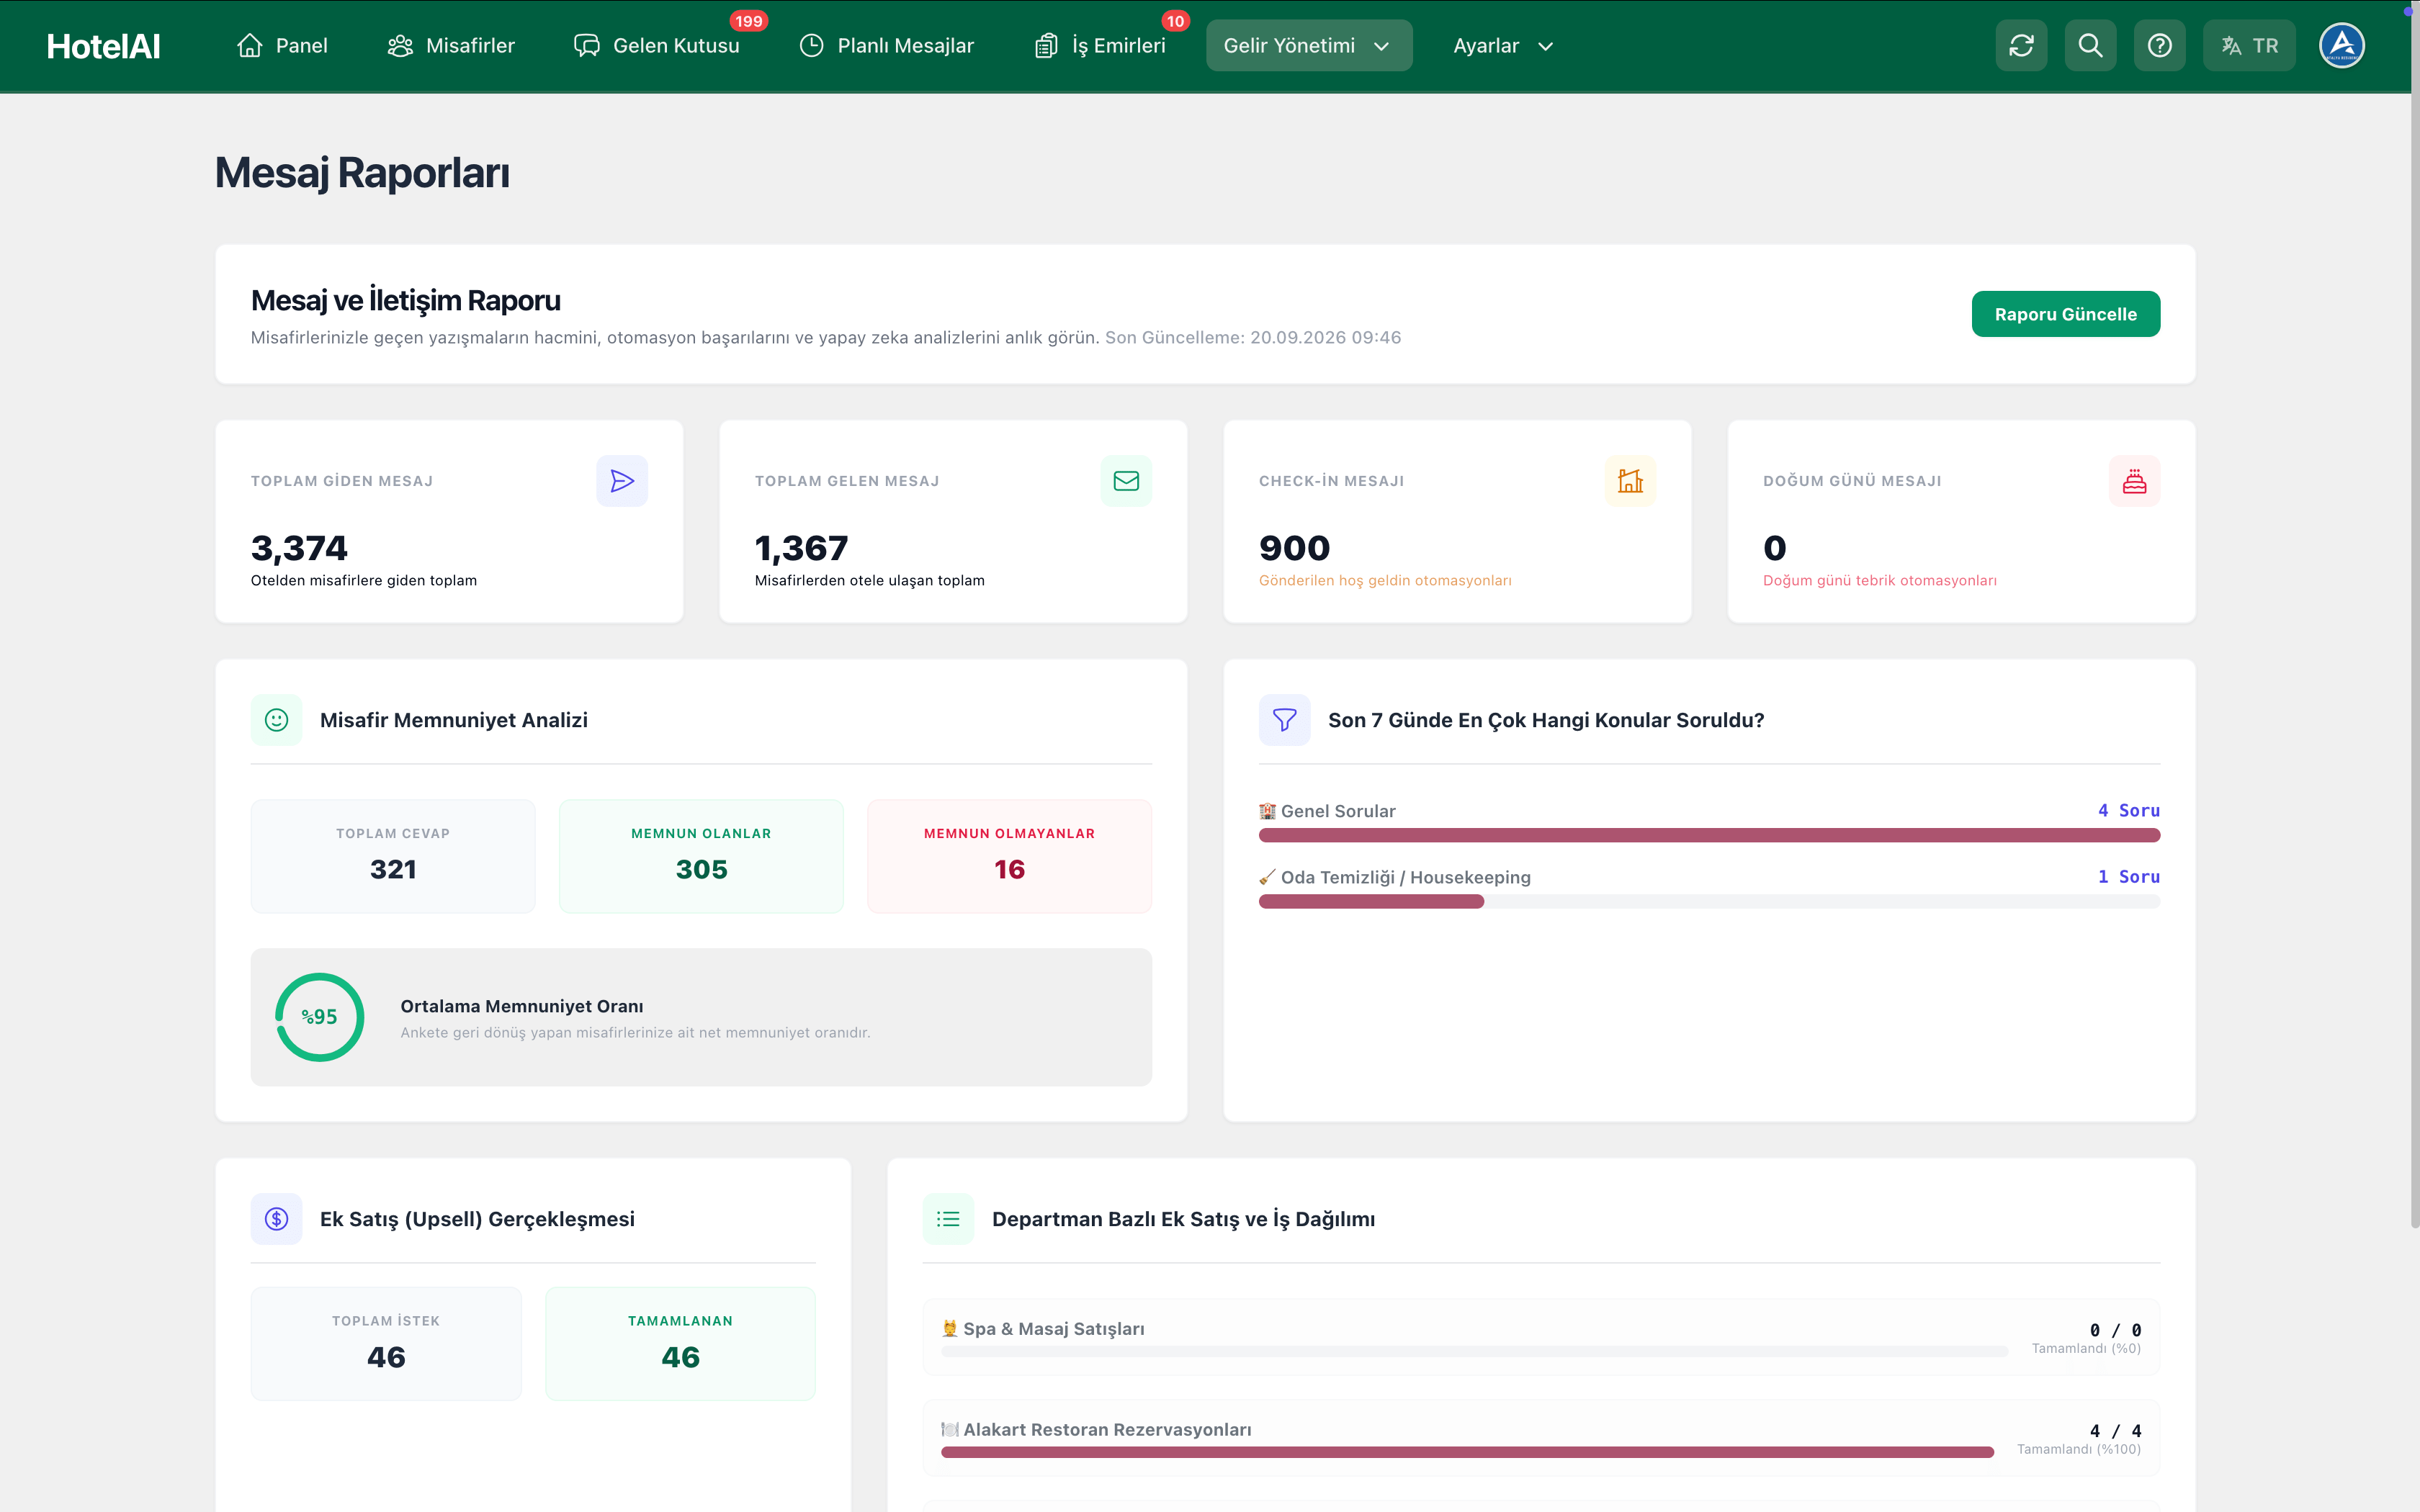Click the Memnun Olanlar value 305
The width and height of the screenshot is (2420, 1512).
tap(701, 869)
